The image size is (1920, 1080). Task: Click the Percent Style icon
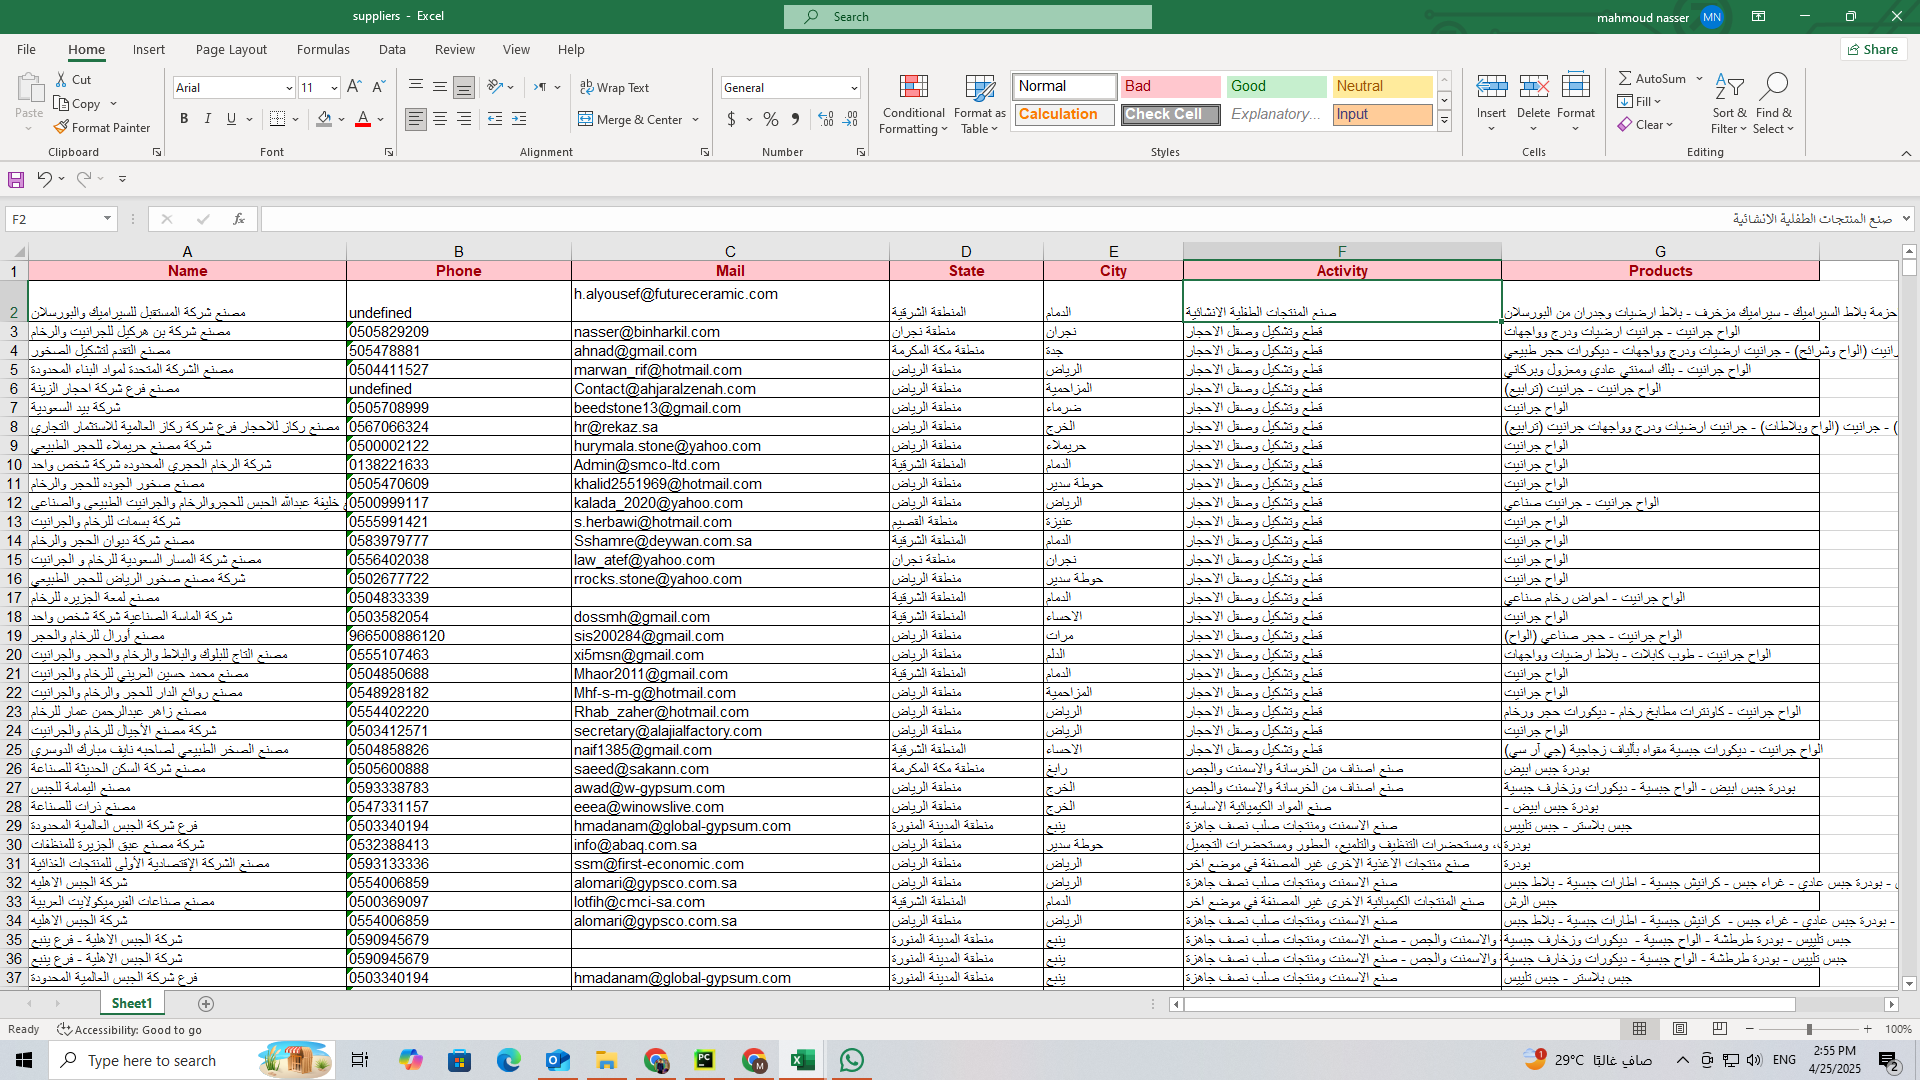[x=770, y=119]
